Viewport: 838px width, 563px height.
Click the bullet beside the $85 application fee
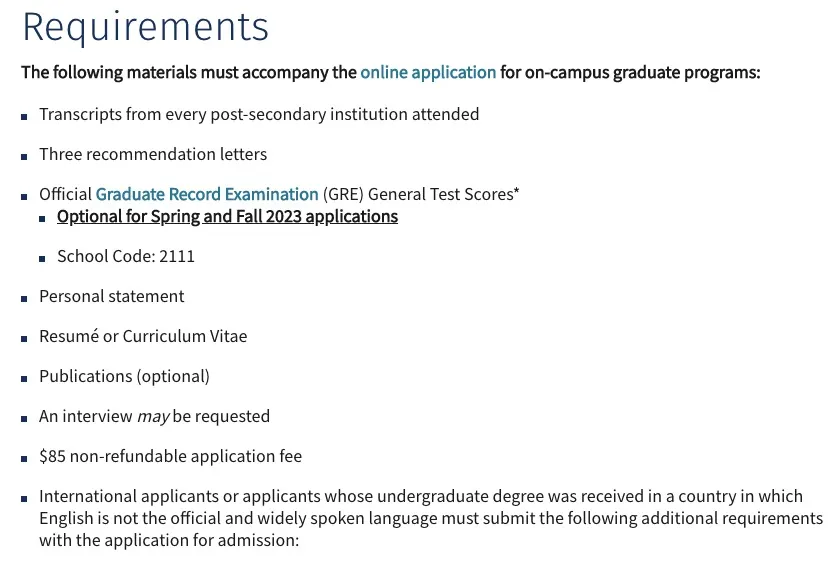[x=24, y=458]
